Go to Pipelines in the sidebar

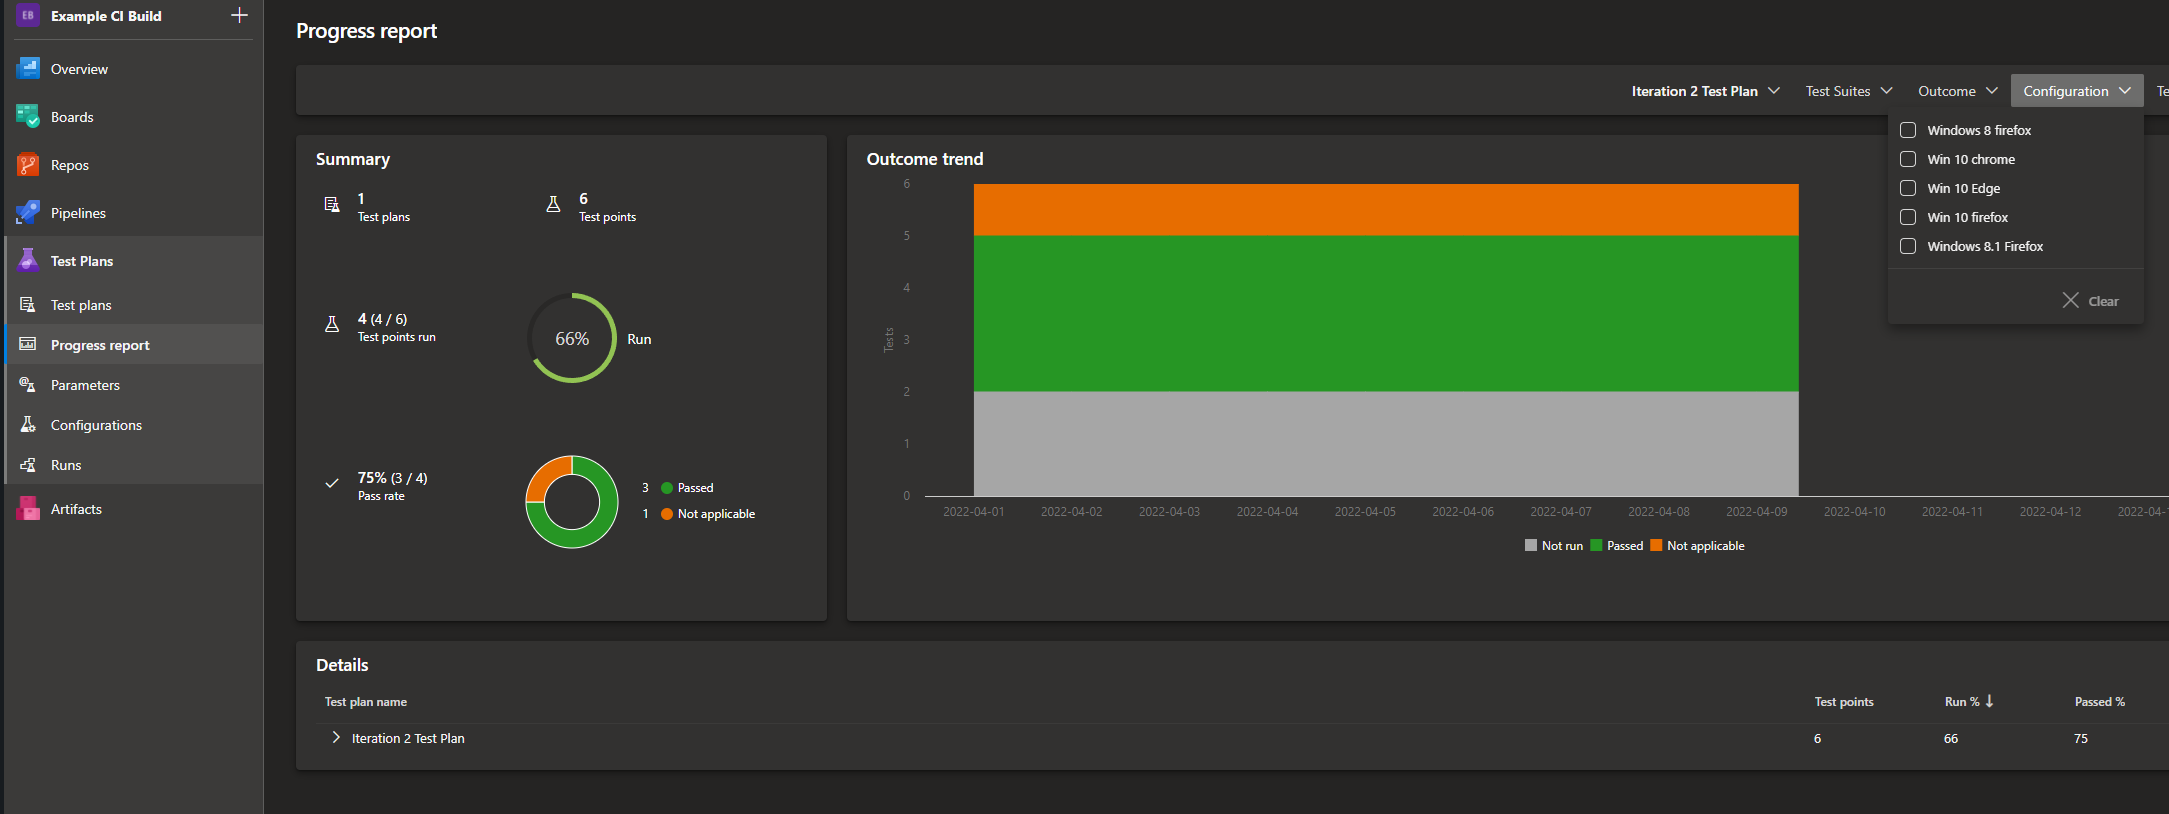78,213
